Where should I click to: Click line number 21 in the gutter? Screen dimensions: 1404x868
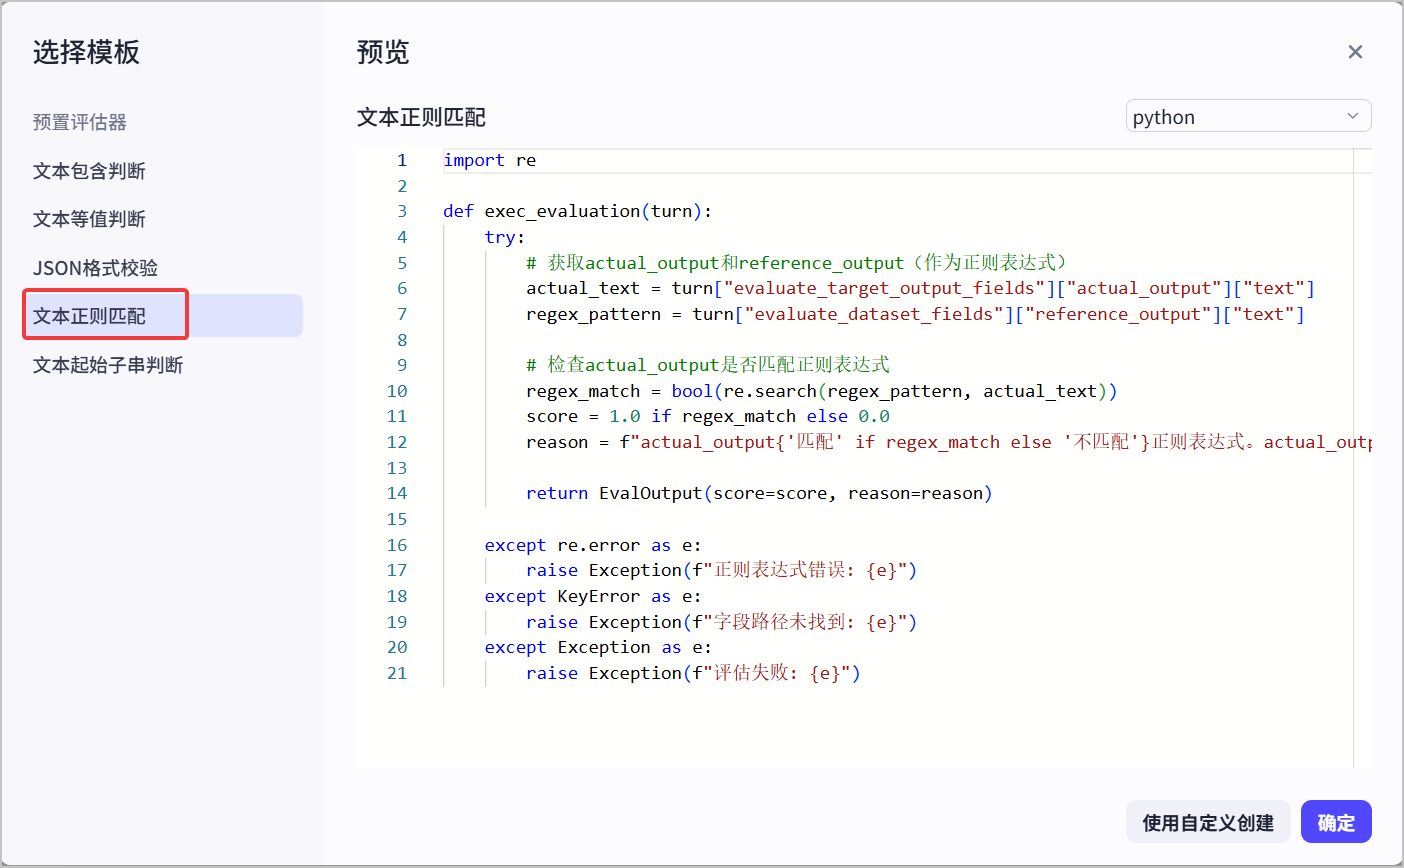tap(397, 673)
